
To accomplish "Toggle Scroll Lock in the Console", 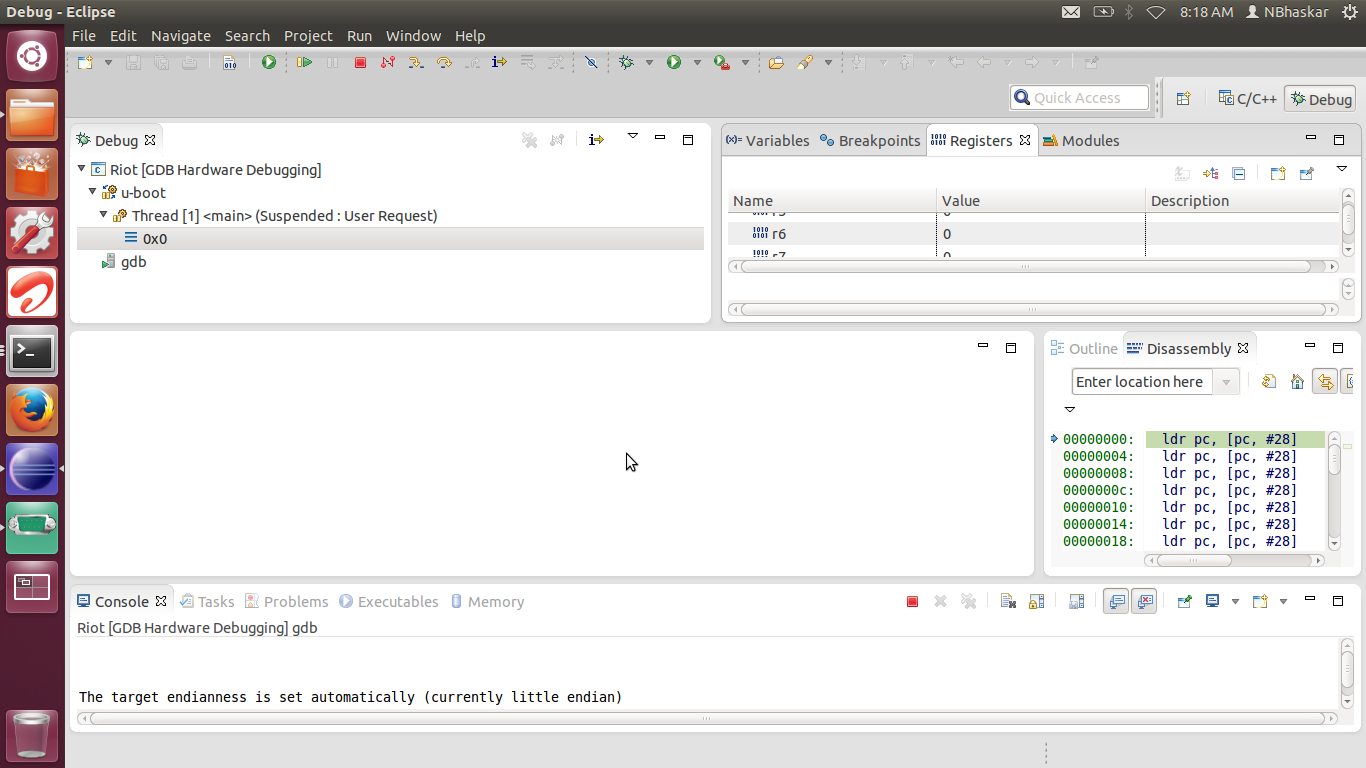I will point(1036,602).
